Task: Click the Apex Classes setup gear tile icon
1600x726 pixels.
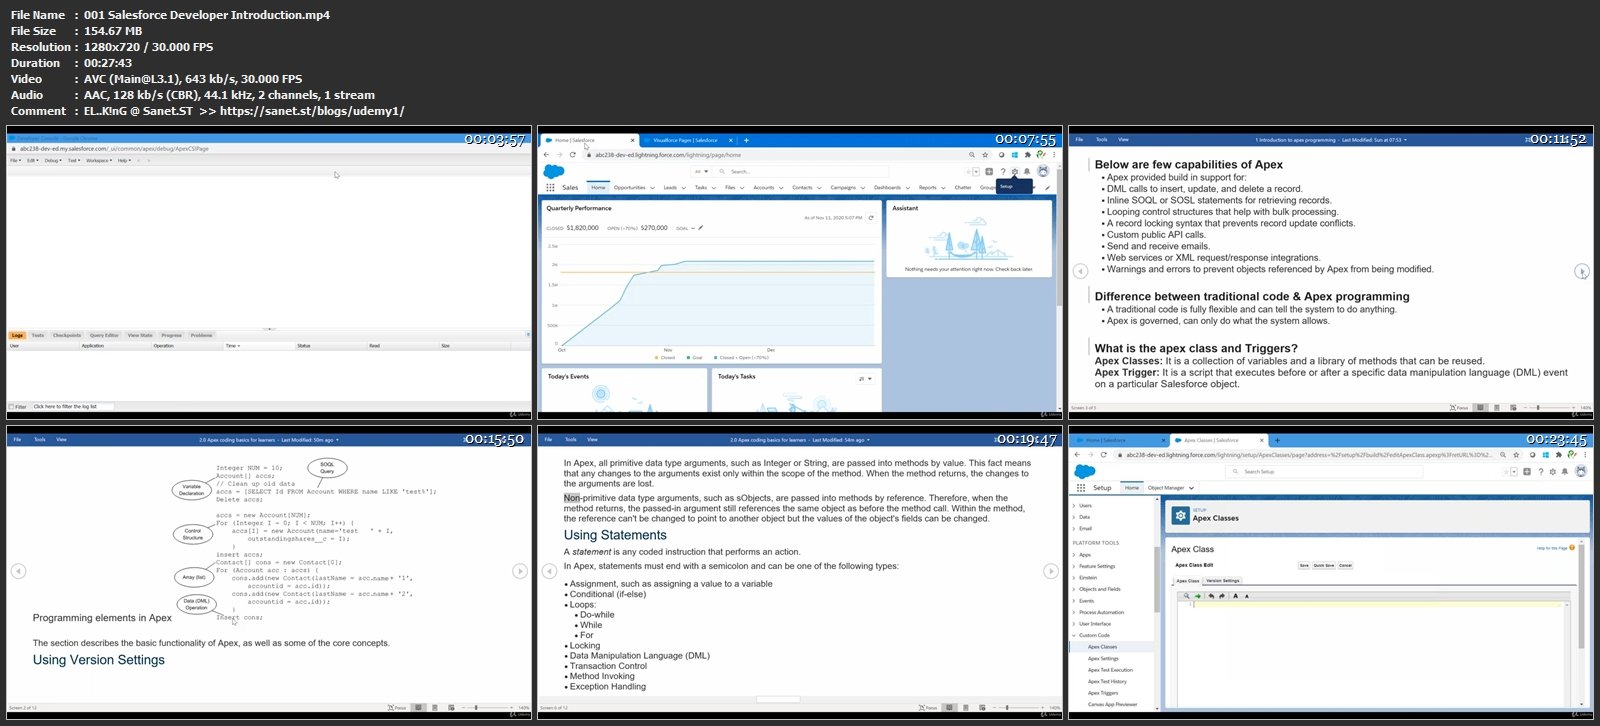Action: click(1180, 516)
